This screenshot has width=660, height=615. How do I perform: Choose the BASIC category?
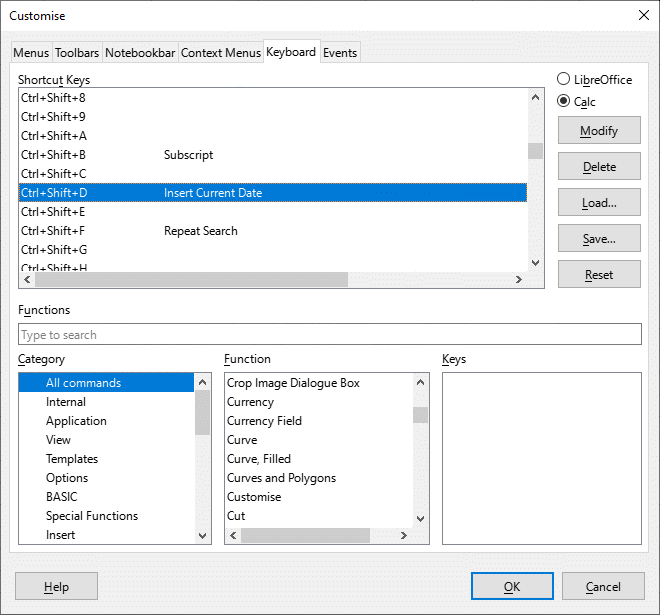(x=61, y=497)
